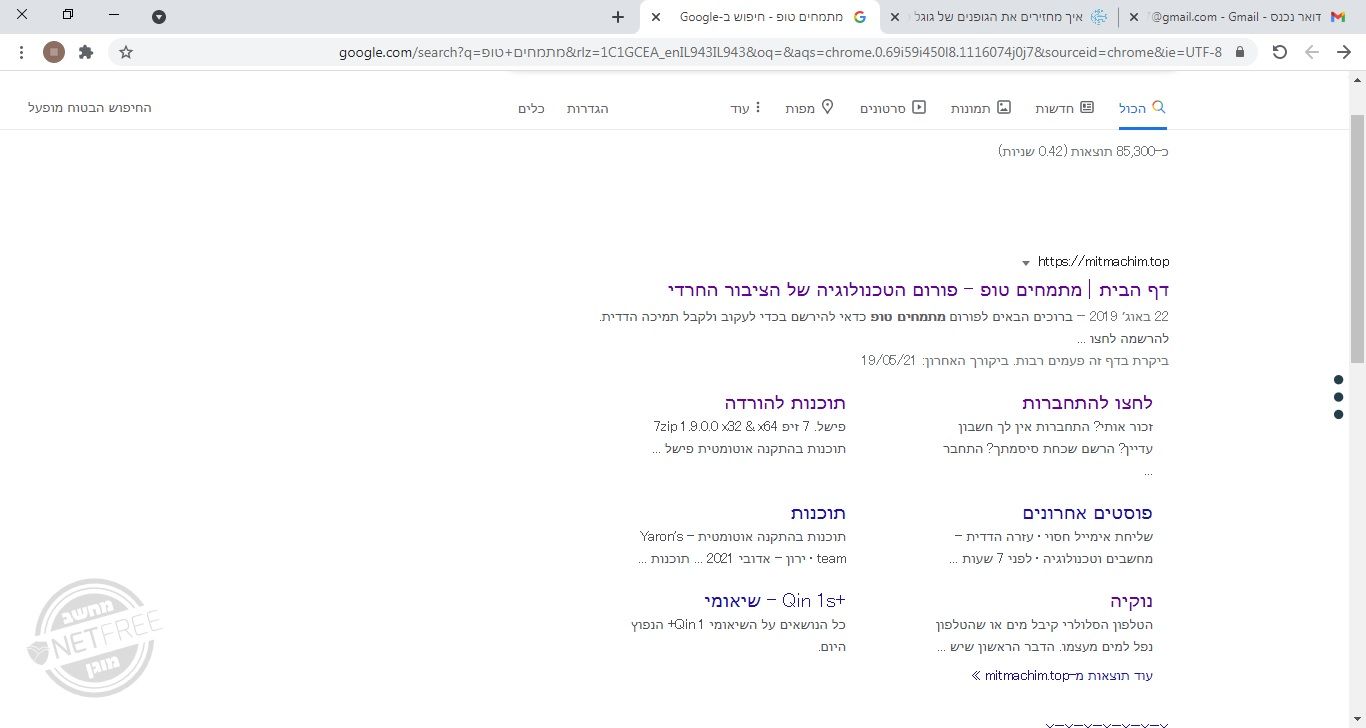This screenshot has width=1366, height=728.
Task: Select the מפות maps filter
Action: 810,108
